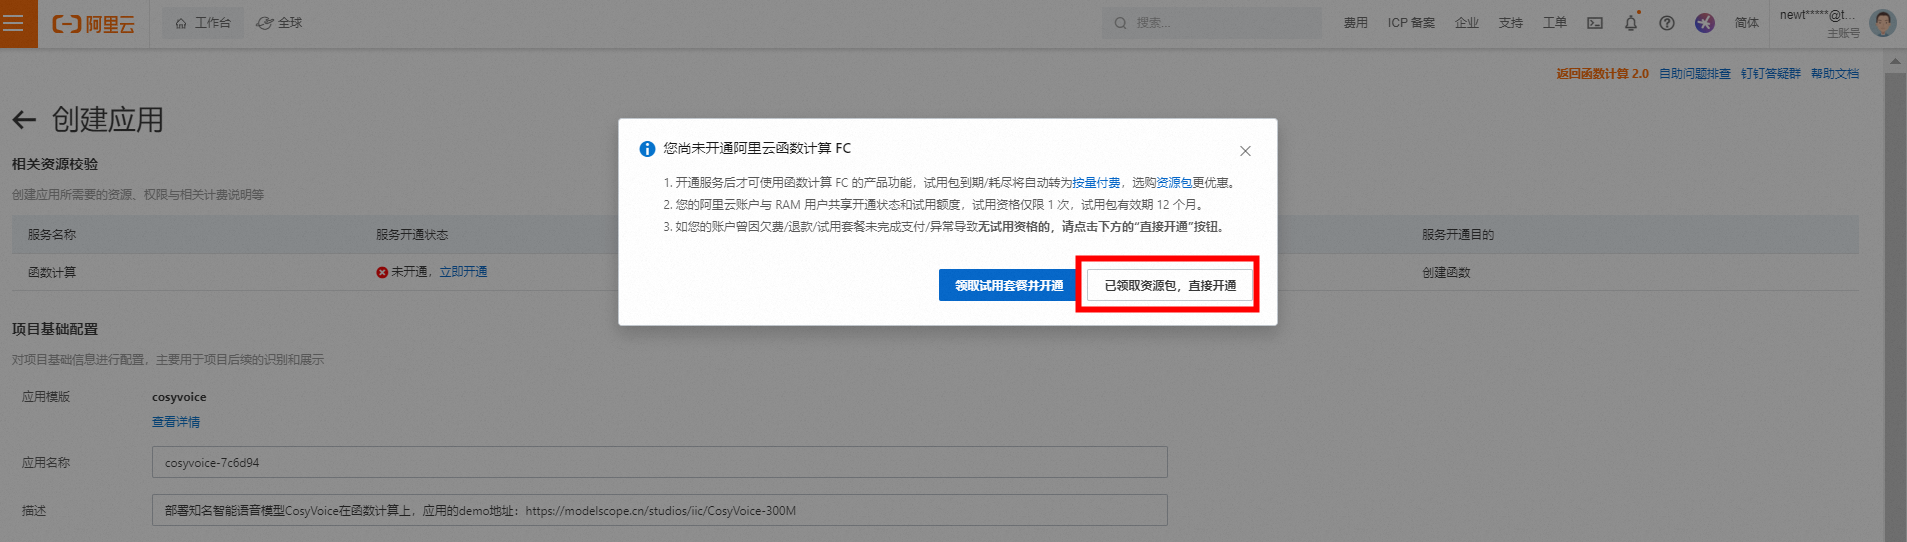Click 领取试用套餐并开通 button
The width and height of the screenshot is (1907, 542).
[1009, 285]
